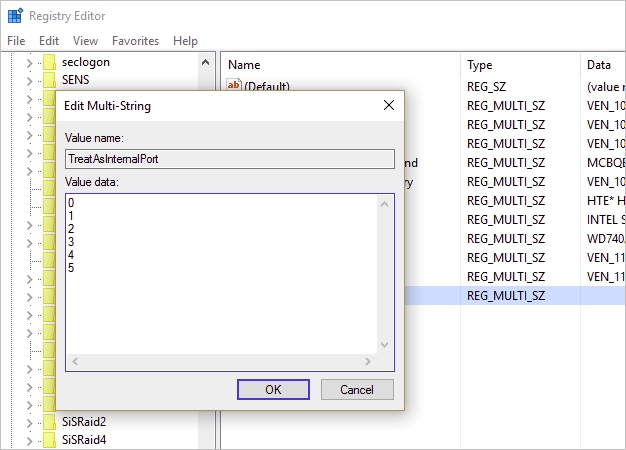Expand the SENS tree node
Screen dimensions: 626x450
(29, 81)
